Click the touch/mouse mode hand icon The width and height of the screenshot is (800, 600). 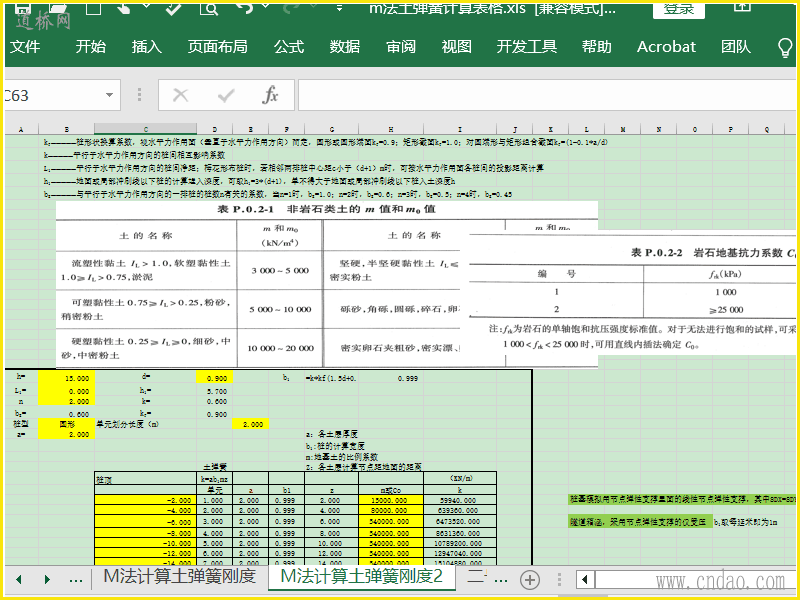(123, 8)
